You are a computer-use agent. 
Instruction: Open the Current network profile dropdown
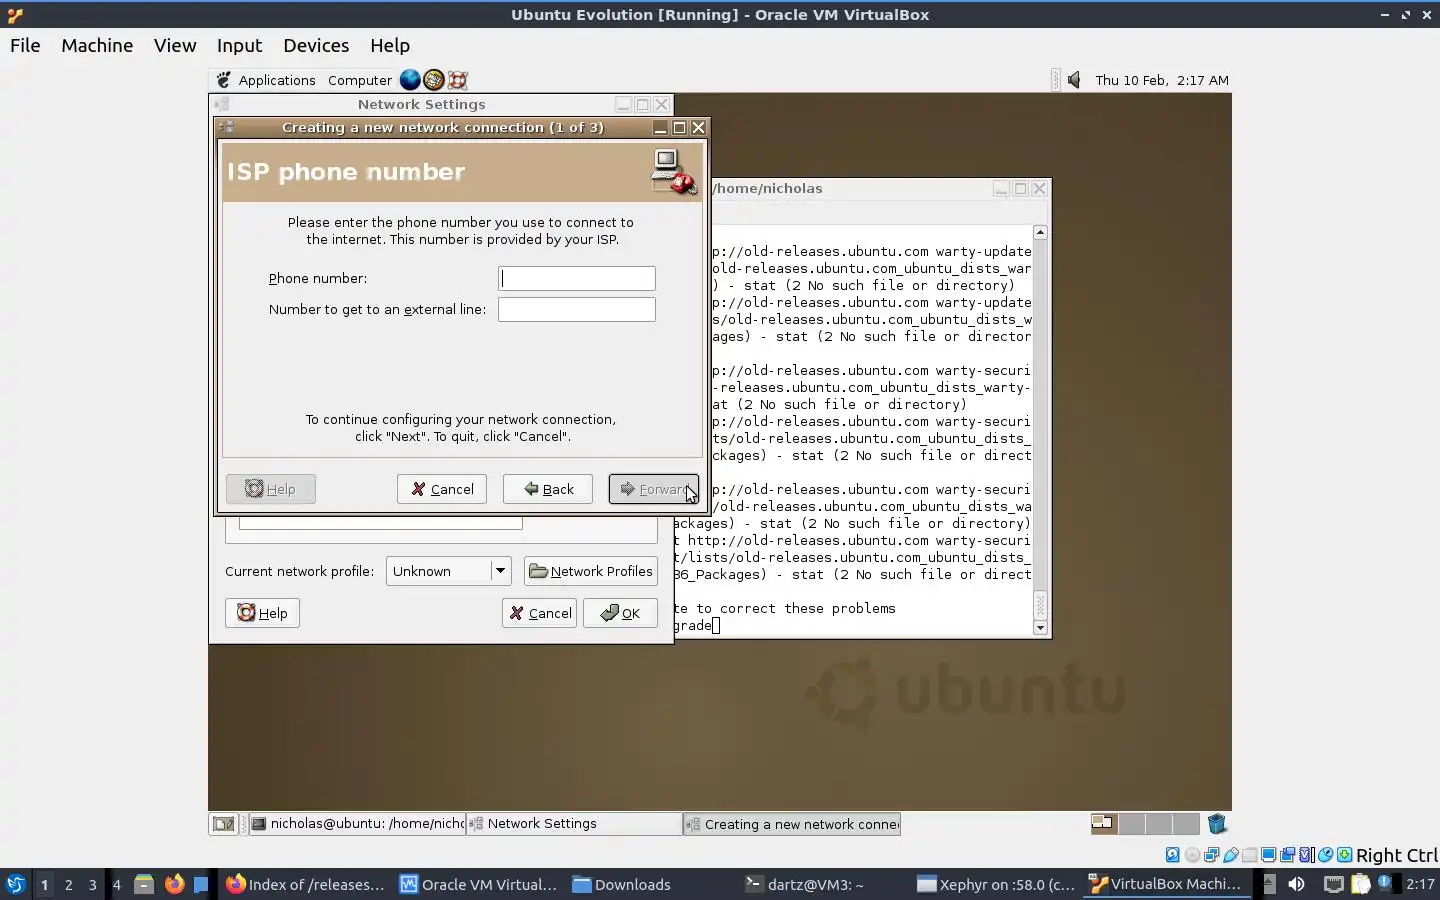pyautogui.click(x=449, y=571)
